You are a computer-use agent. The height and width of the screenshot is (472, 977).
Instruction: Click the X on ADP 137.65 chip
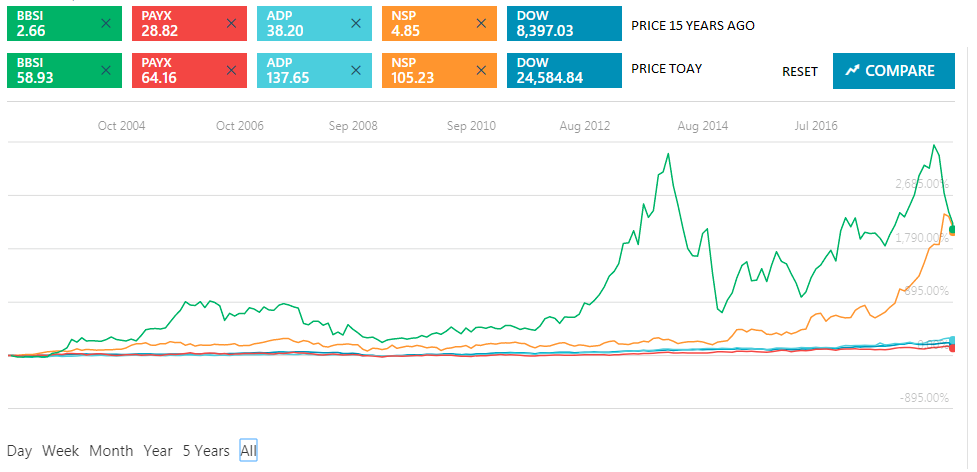(356, 70)
